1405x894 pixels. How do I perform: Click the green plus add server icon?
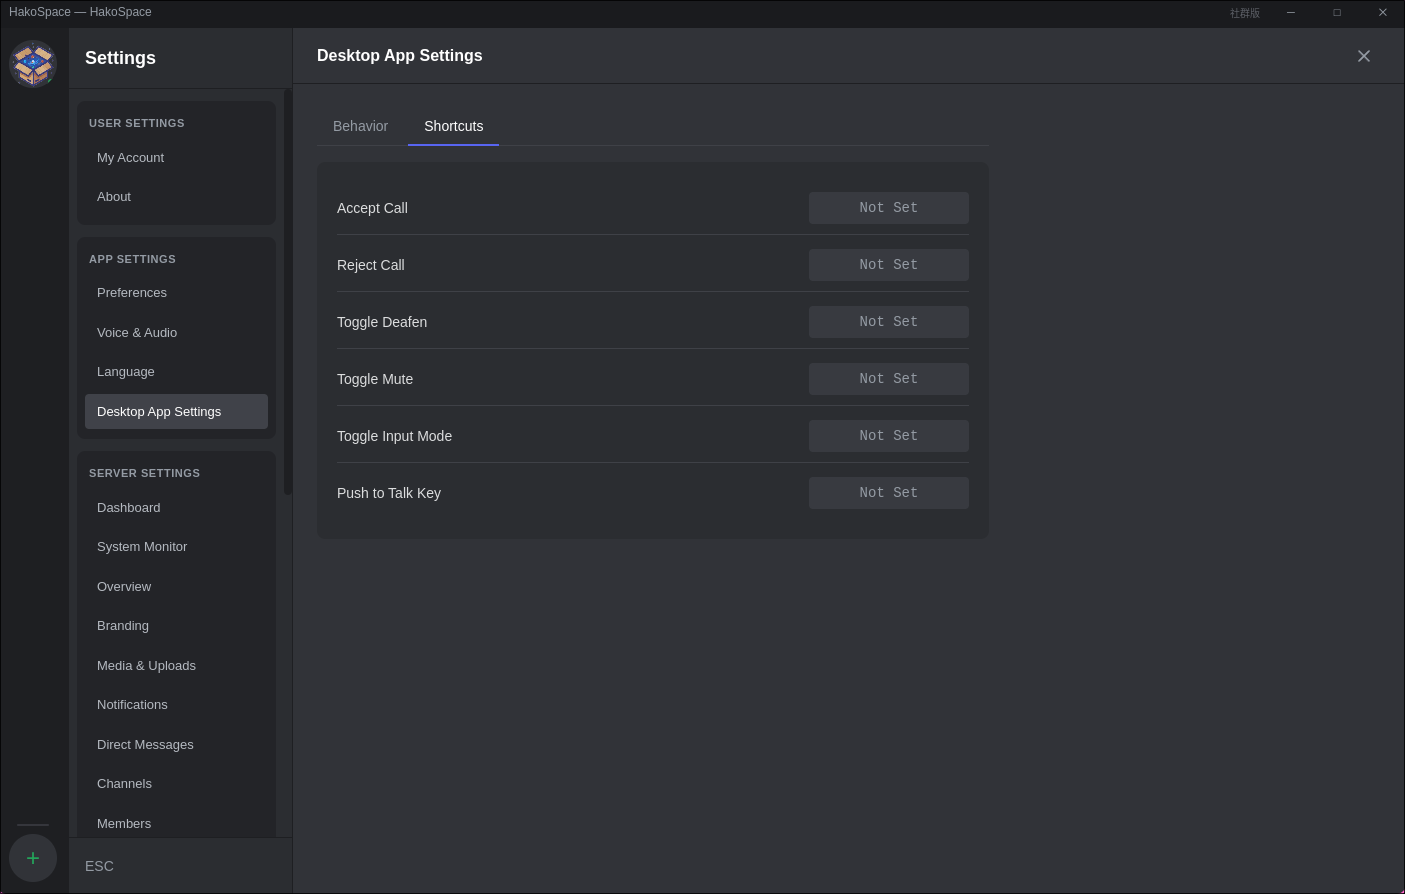[x=33, y=858]
